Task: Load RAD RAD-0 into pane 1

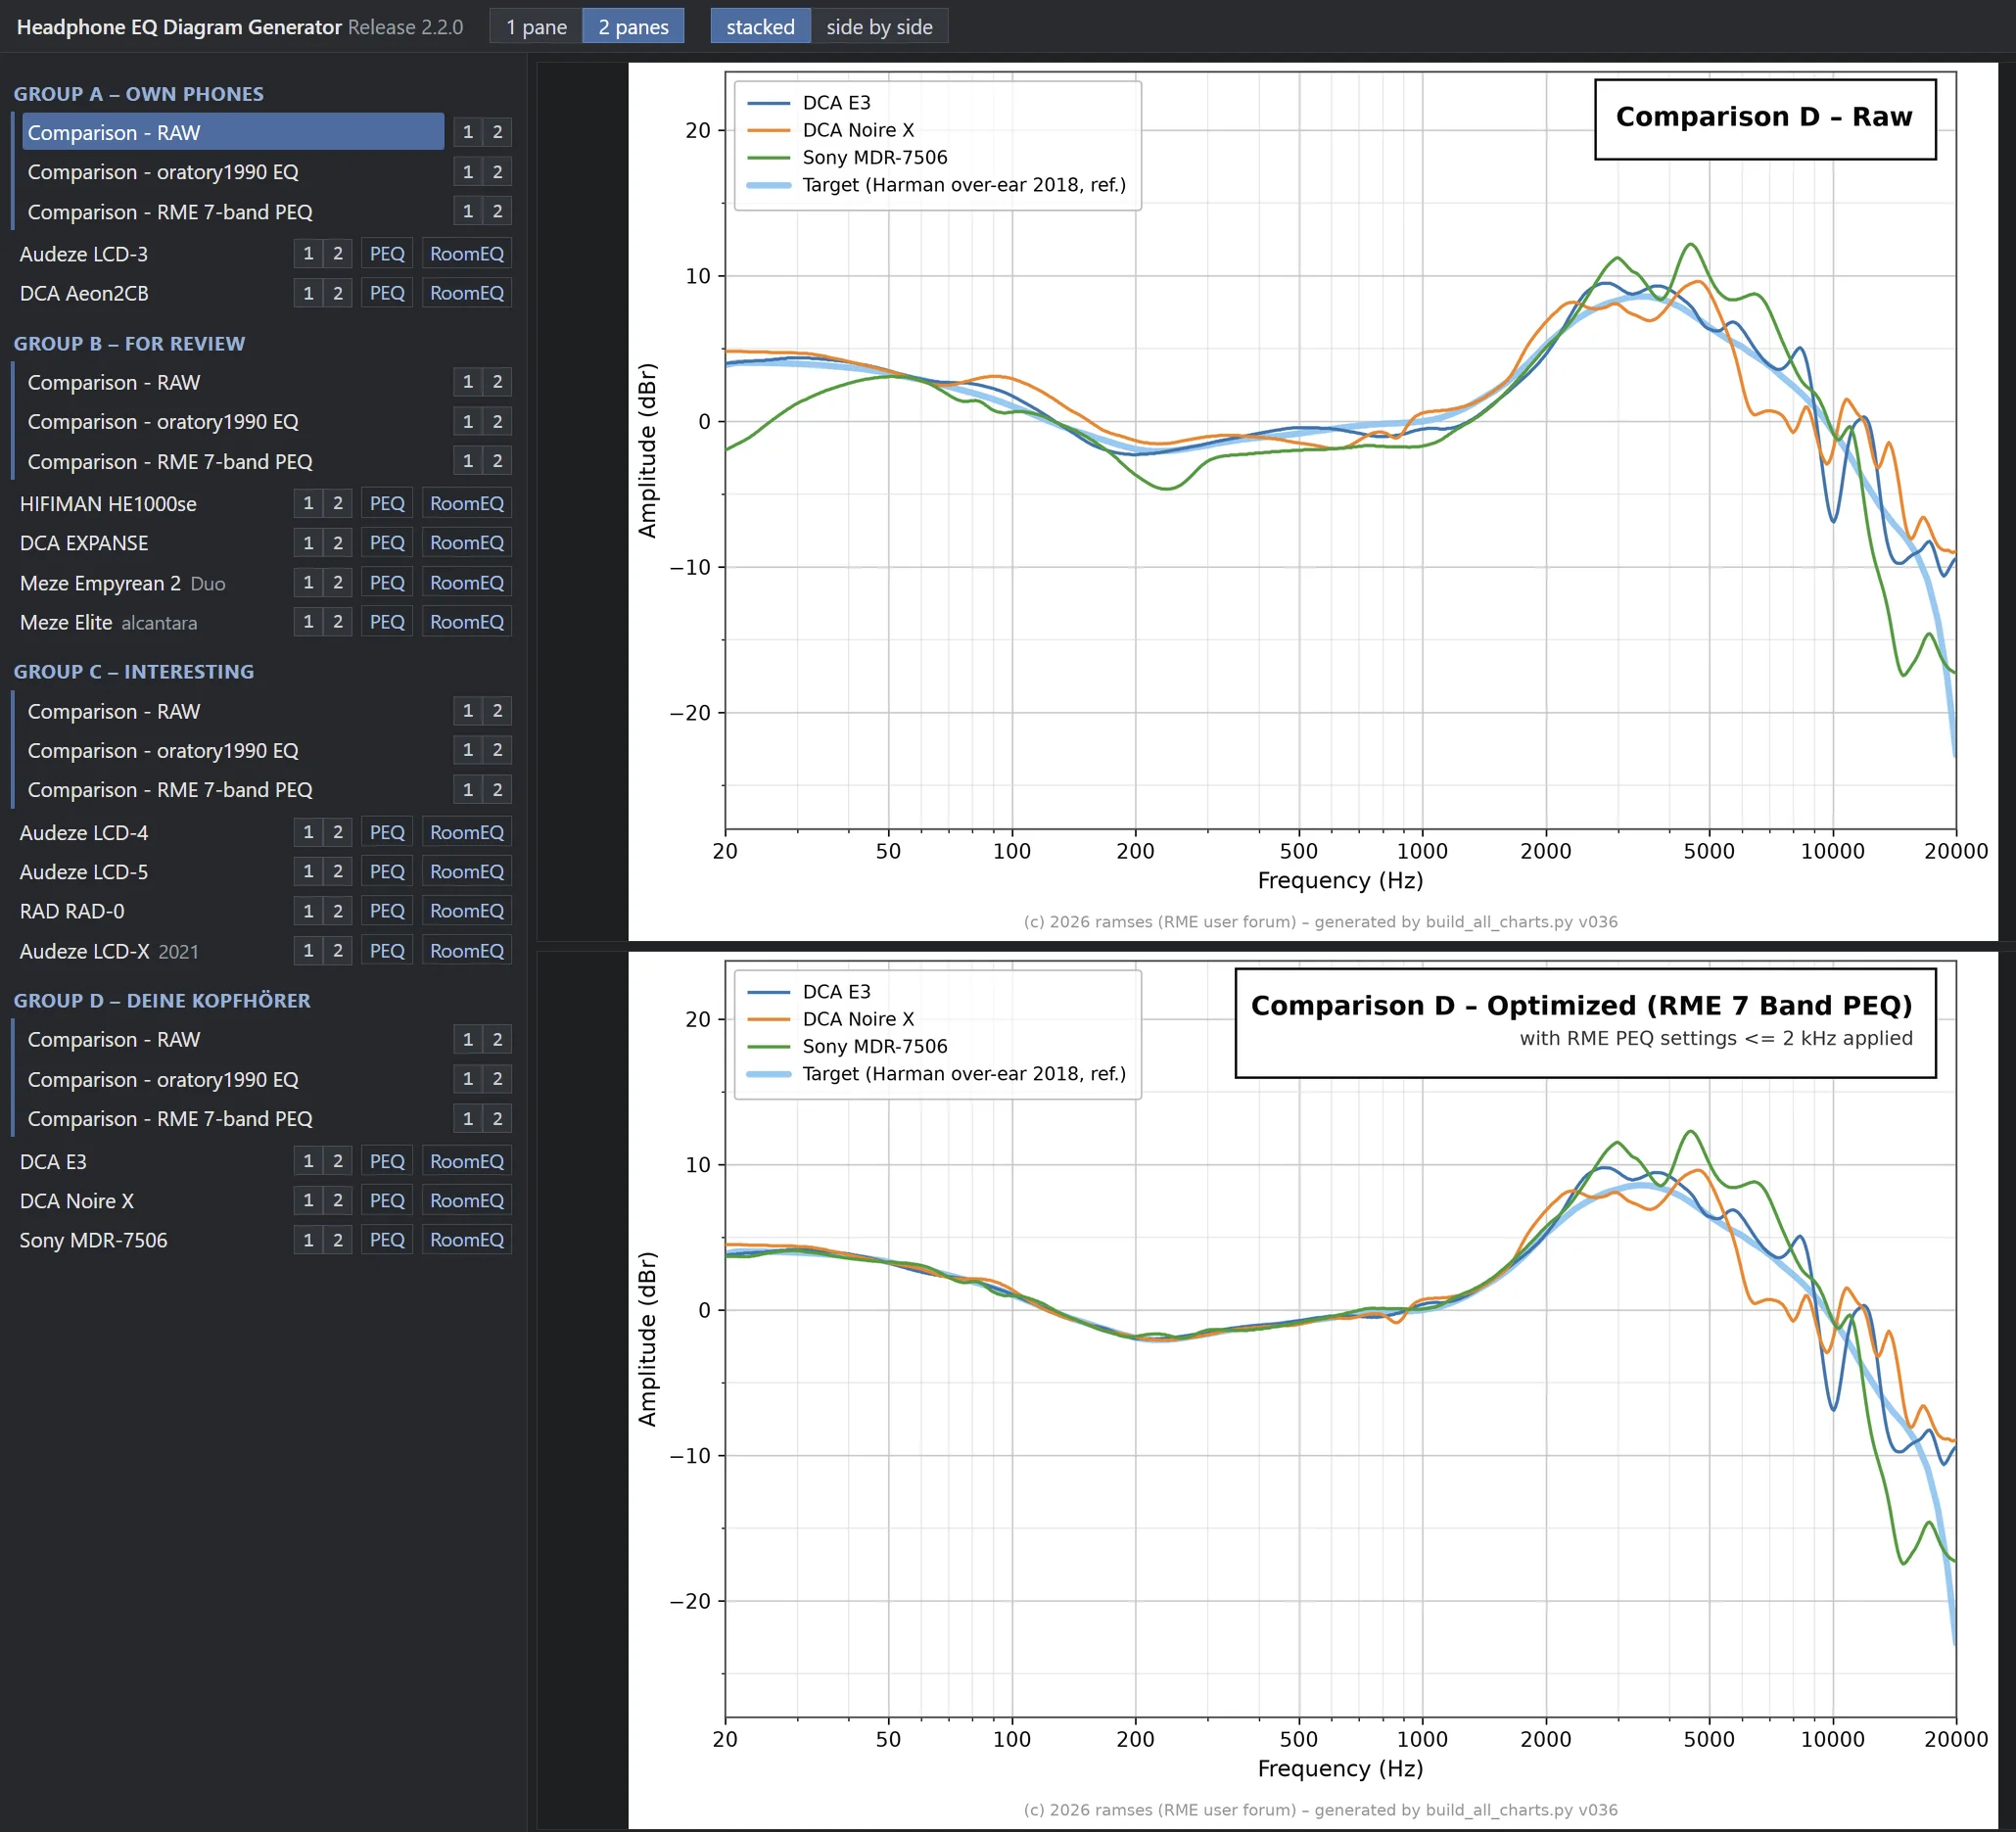Action: [x=308, y=911]
